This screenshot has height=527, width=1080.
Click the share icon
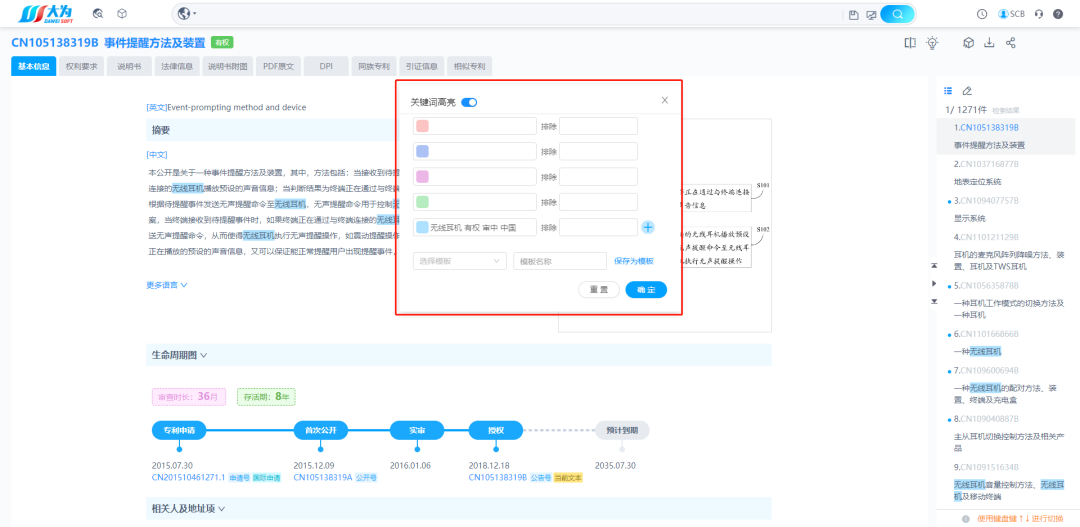click(1011, 43)
